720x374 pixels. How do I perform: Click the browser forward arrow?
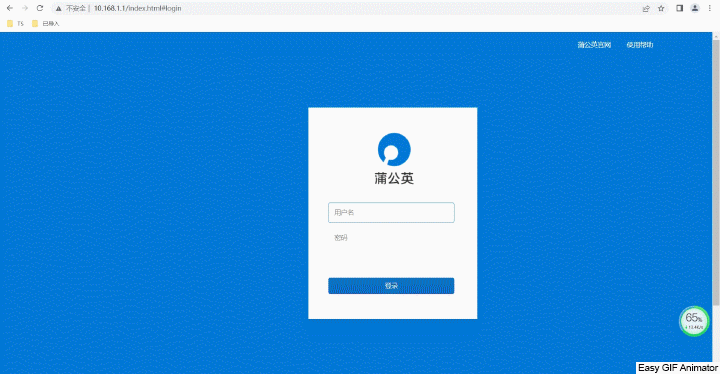[25, 8]
